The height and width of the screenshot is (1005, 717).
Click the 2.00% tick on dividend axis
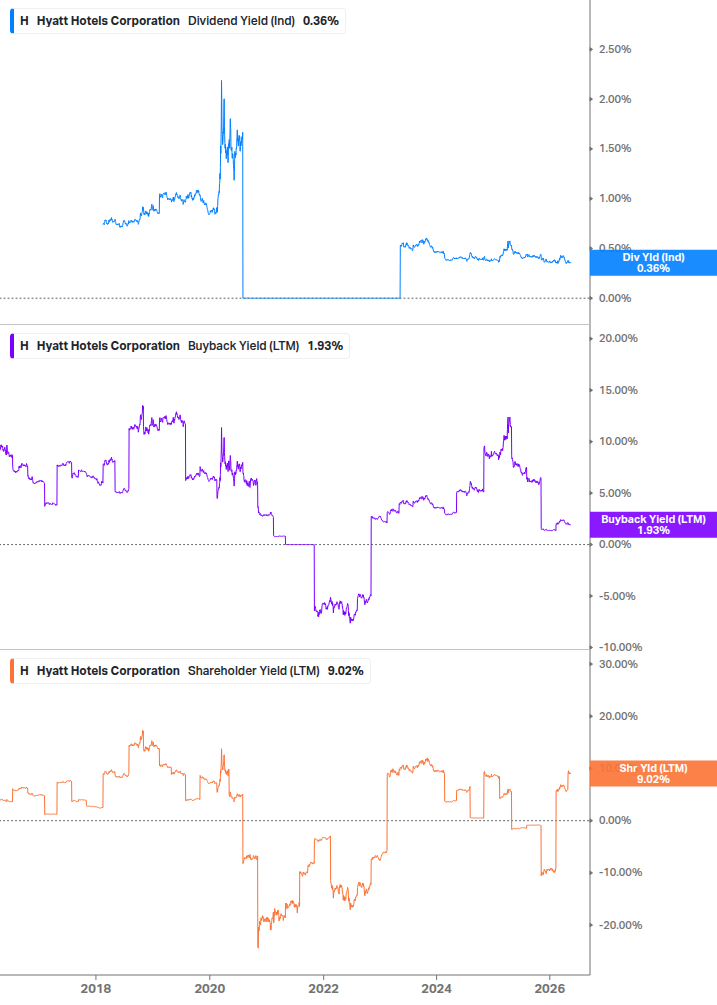pos(614,99)
